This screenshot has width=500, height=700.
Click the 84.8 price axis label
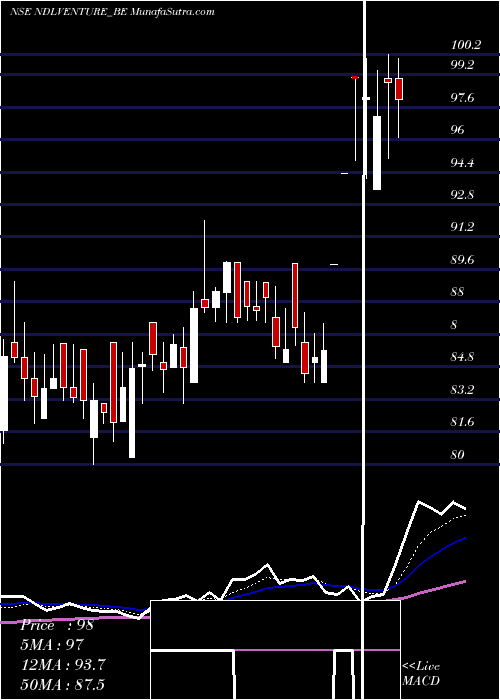pyautogui.click(x=462, y=357)
